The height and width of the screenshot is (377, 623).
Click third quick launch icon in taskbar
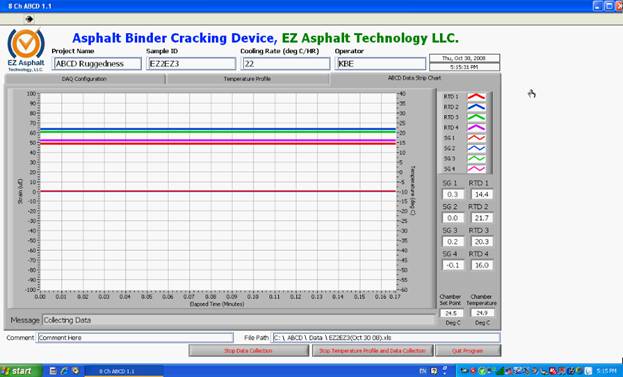(x=75, y=371)
